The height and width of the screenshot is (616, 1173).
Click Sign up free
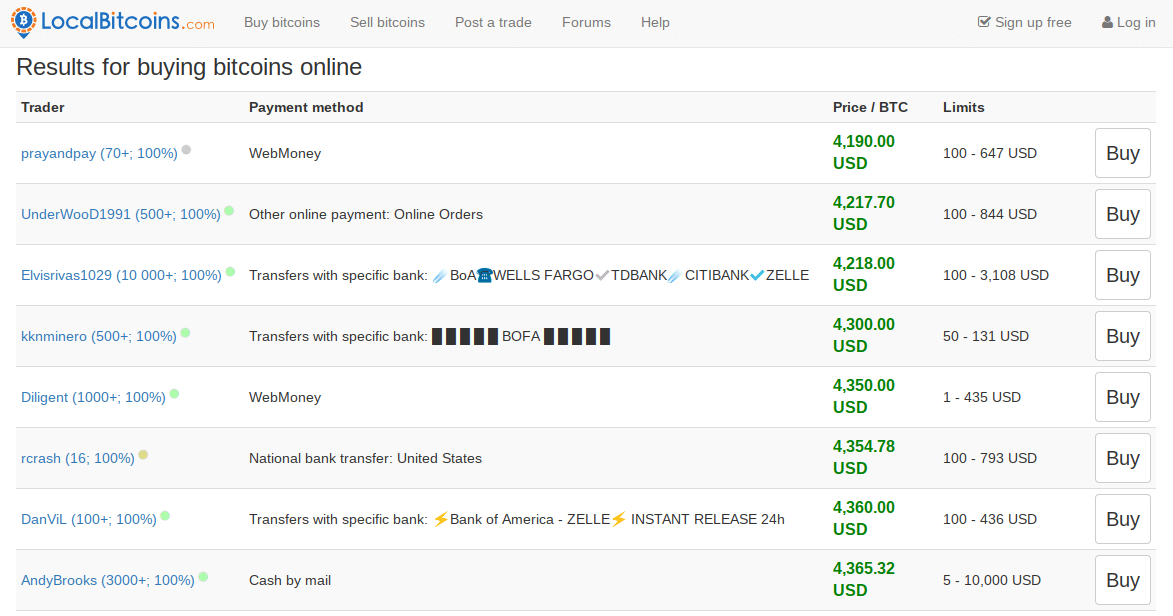tap(1025, 22)
